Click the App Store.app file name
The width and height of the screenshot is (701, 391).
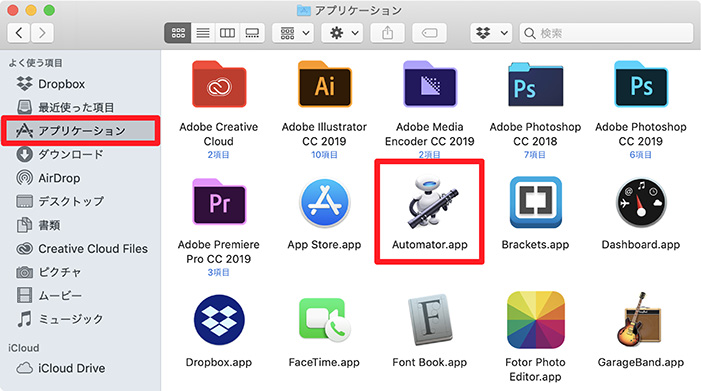(324, 245)
